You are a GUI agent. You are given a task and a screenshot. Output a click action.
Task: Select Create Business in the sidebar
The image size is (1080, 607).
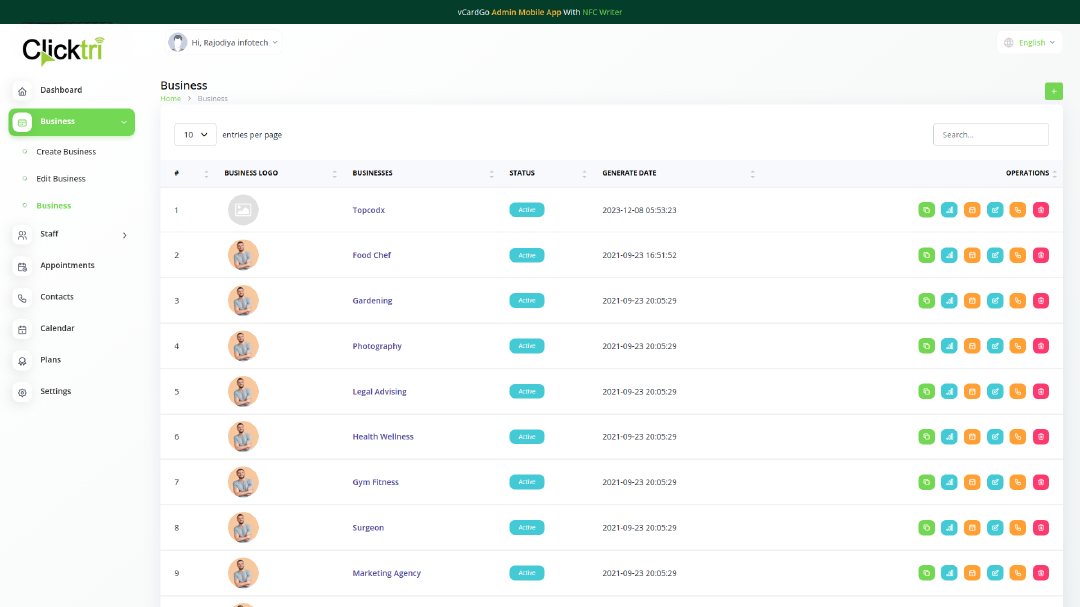[66, 152]
